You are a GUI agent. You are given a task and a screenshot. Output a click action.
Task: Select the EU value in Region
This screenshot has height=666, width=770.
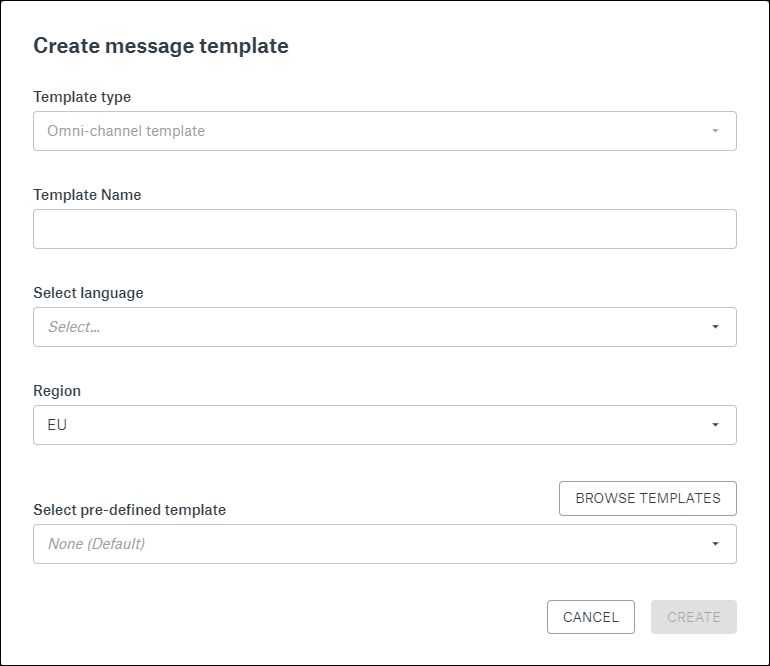(57, 425)
